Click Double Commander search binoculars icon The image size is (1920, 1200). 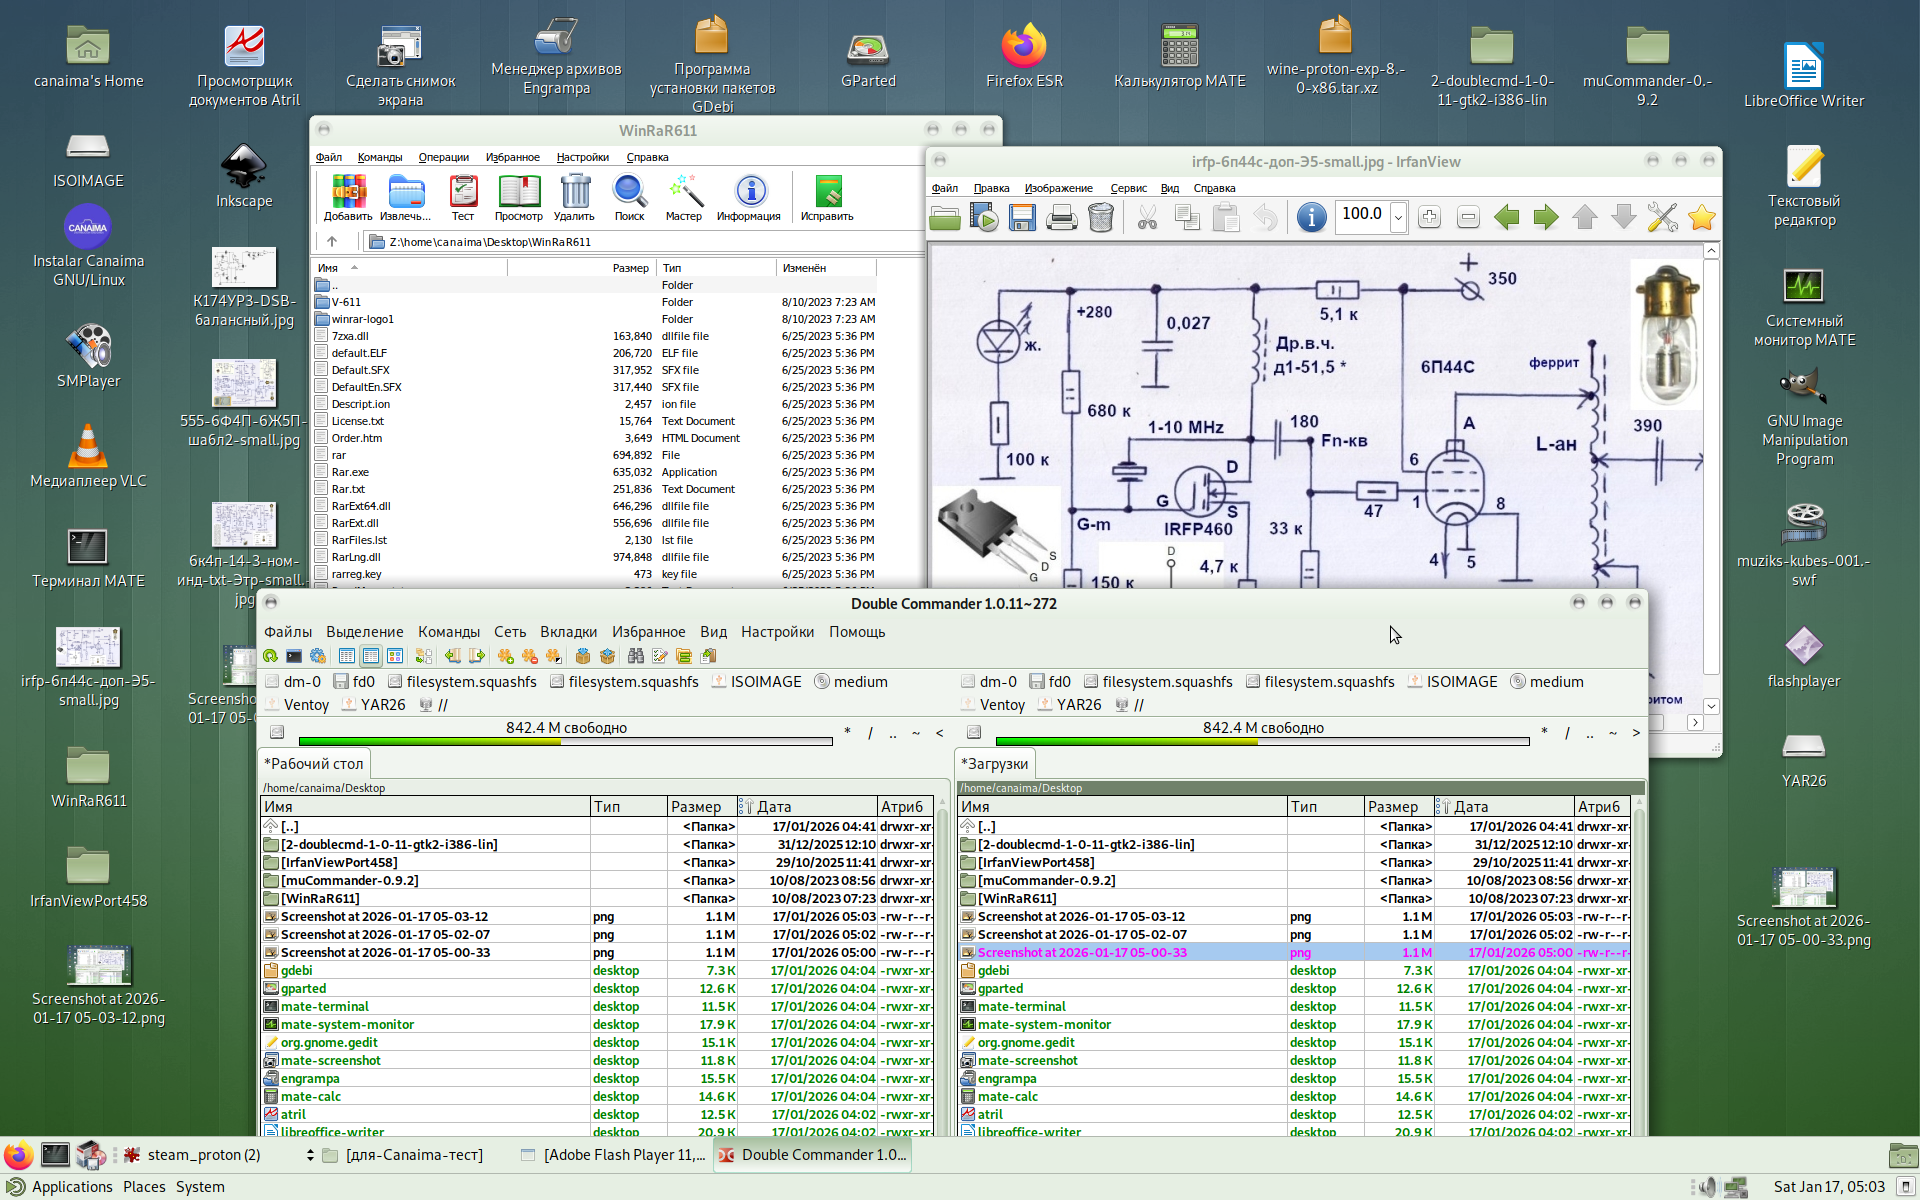(635, 656)
